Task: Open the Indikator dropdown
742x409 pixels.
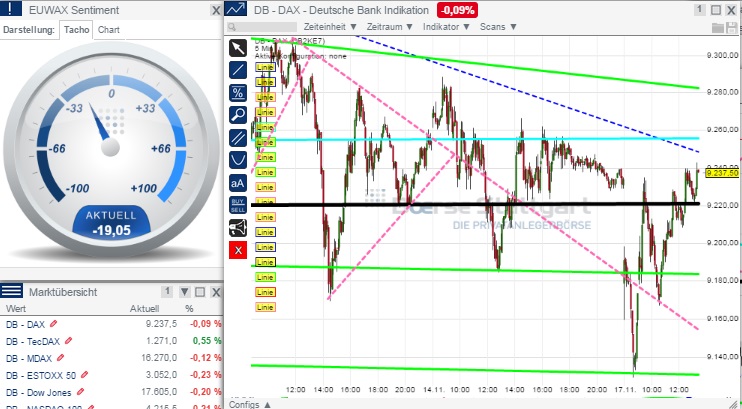Action: (446, 27)
